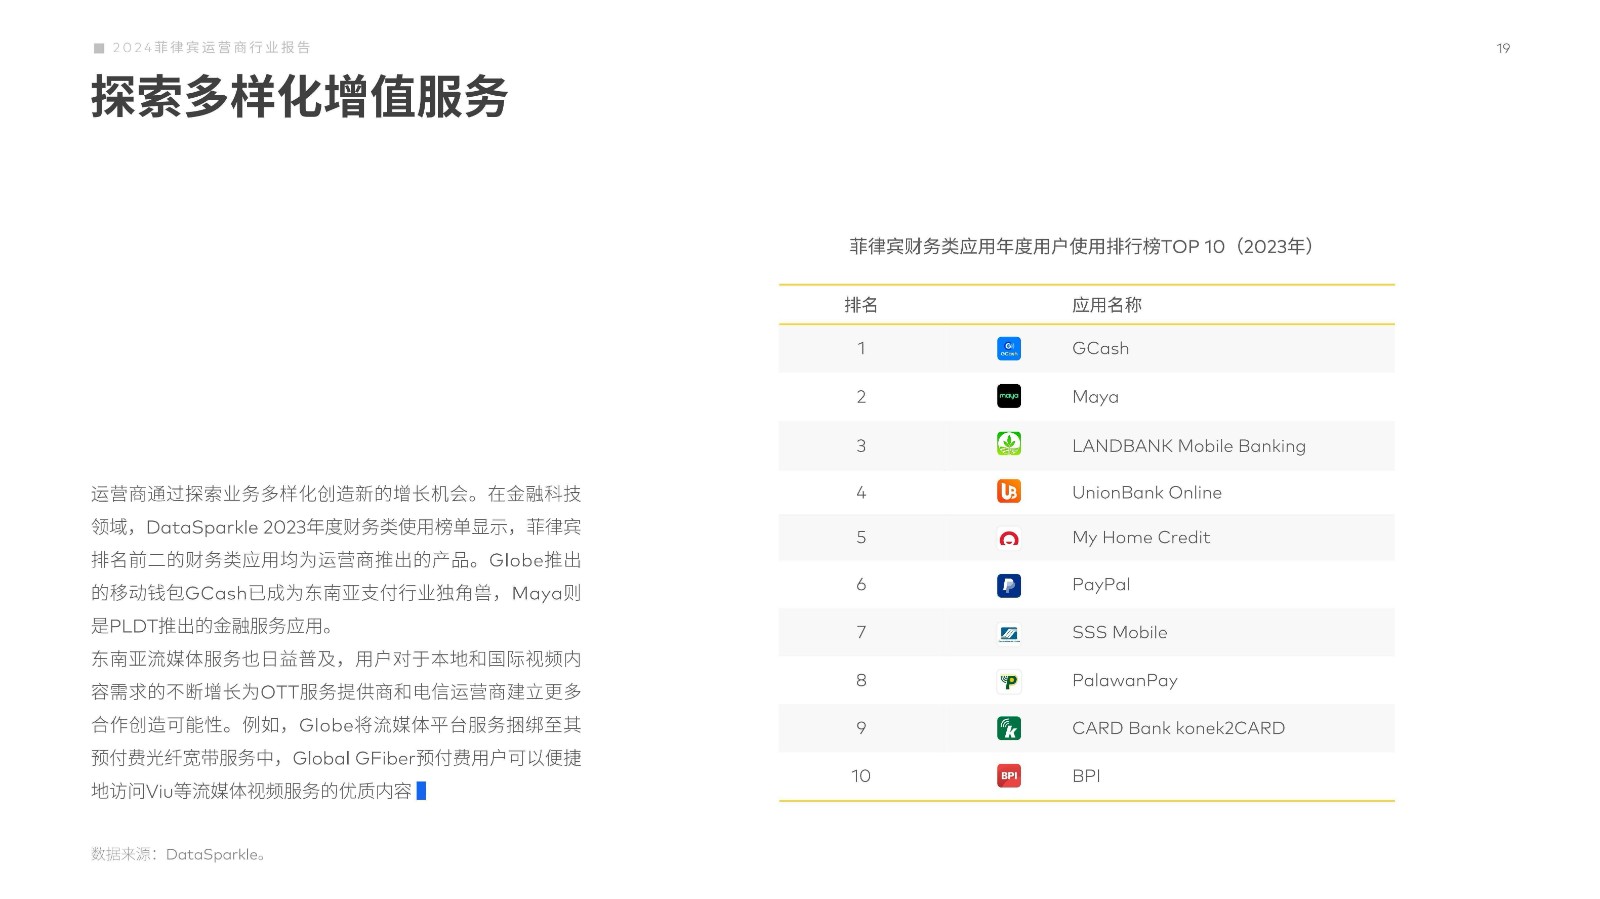Click the BPI app icon
The image size is (1600, 899).
1009,775
